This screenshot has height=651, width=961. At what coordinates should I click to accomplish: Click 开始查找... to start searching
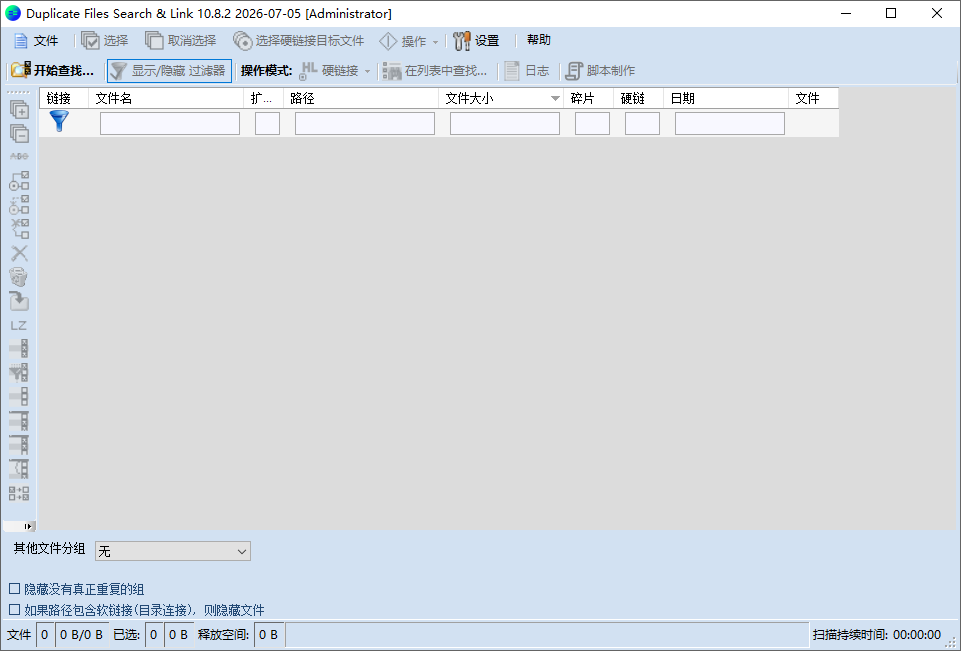coord(53,70)
